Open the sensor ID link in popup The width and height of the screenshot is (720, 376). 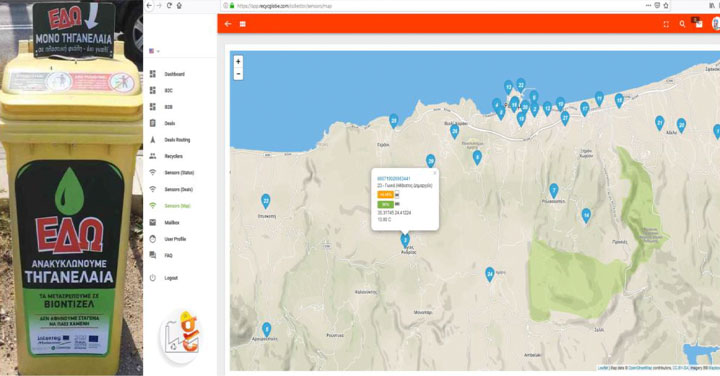[x=394, y=179]
